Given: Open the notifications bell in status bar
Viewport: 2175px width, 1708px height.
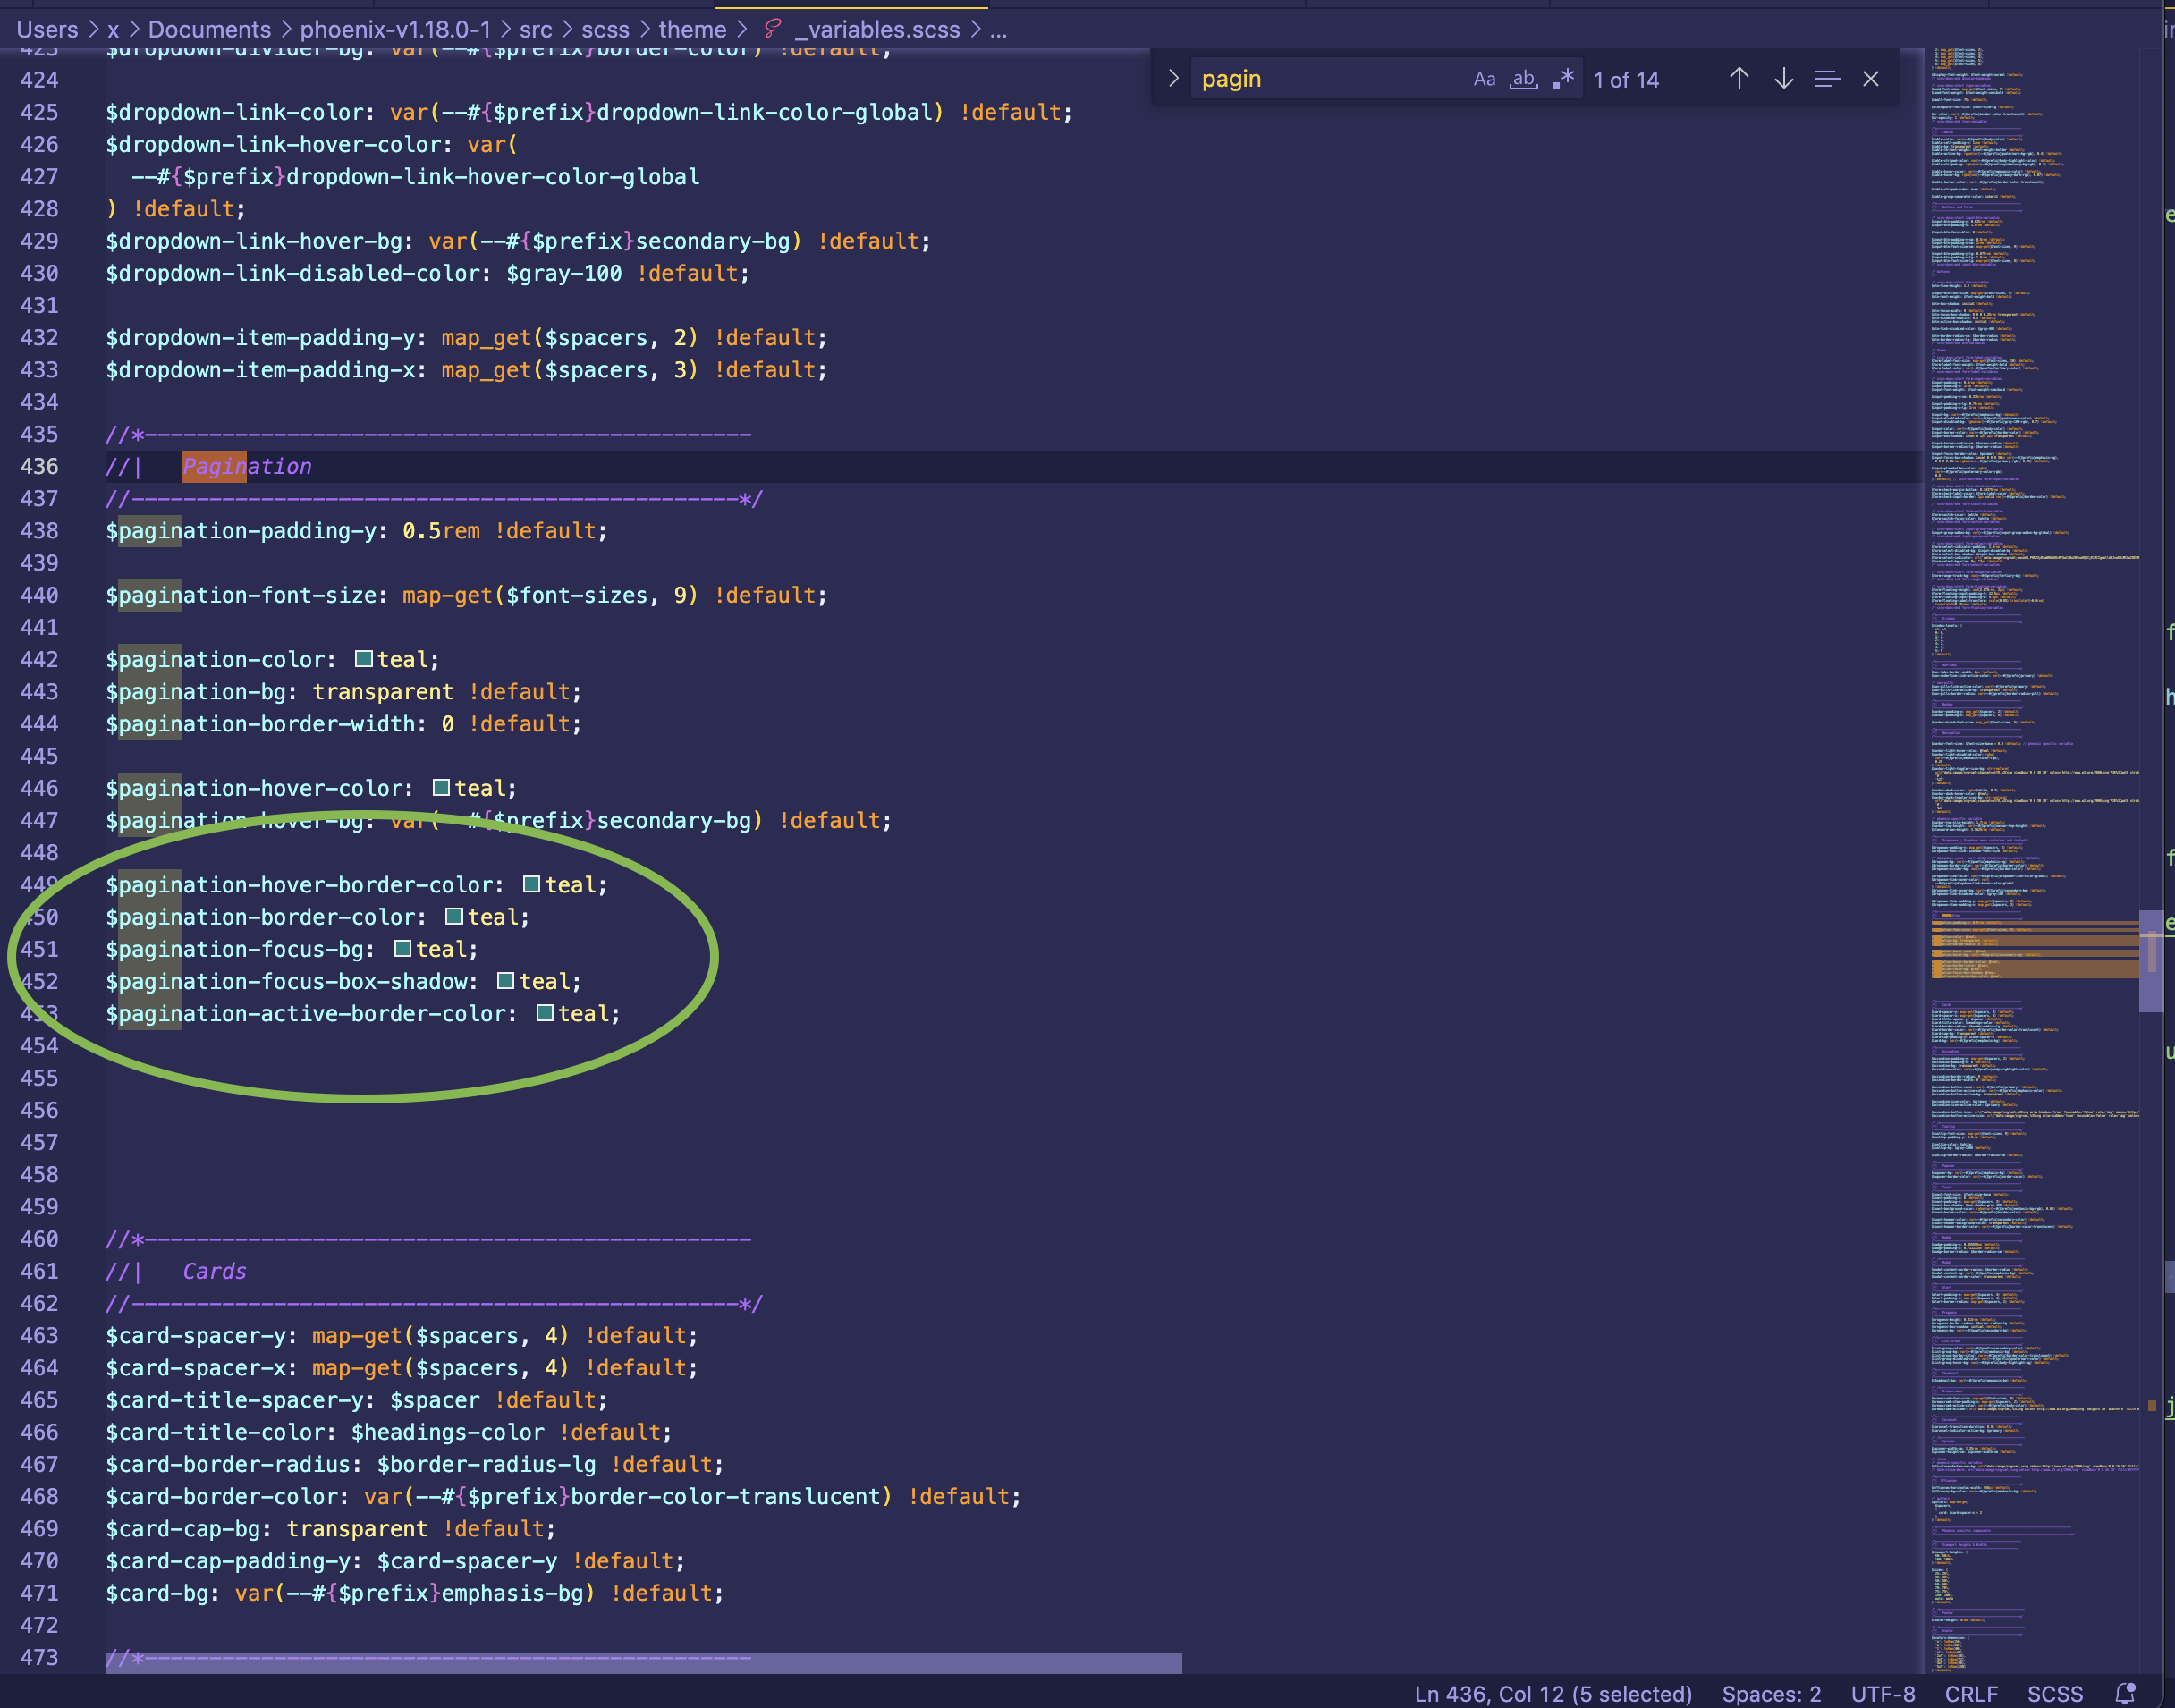Looking at the screenshot, I should (x=2125, y=1693).
